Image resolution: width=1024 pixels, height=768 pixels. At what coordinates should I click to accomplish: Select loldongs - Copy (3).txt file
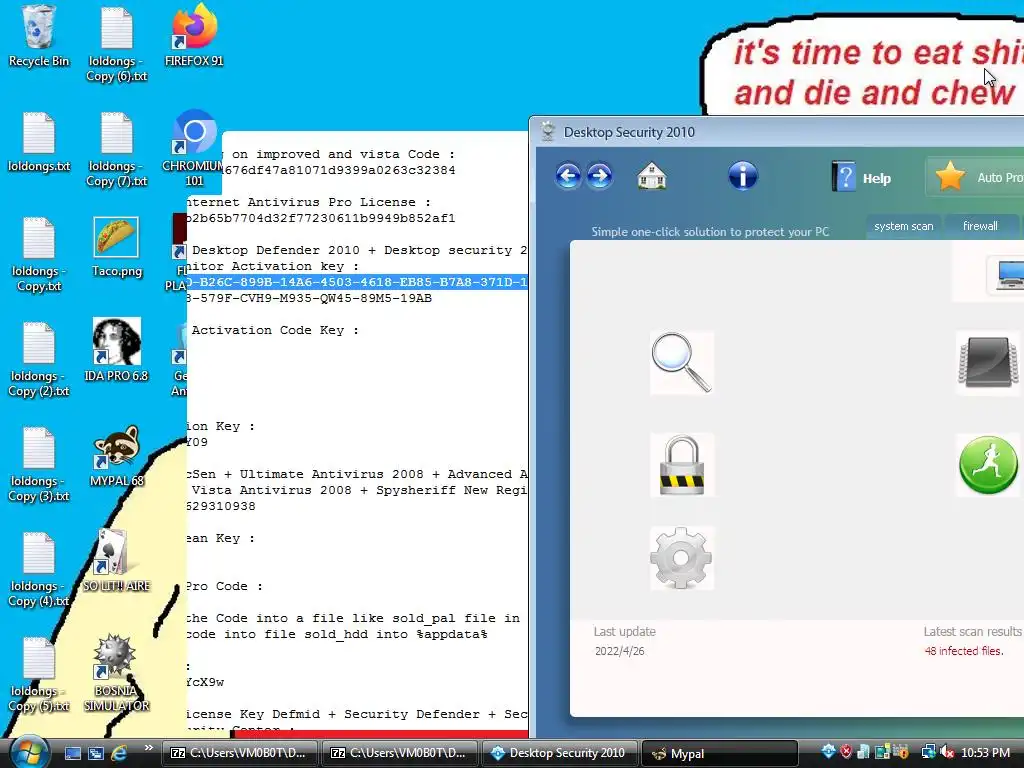(x=39, y=464)
